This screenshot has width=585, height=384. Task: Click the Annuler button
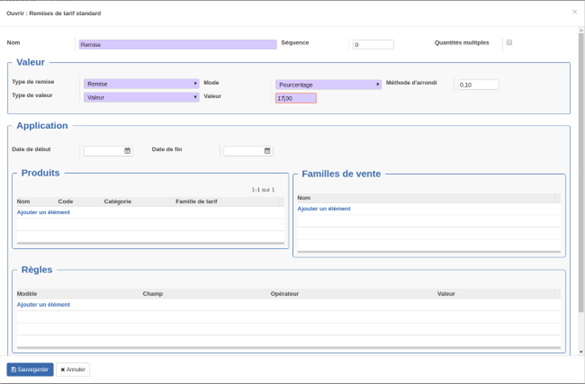(73, 369)
